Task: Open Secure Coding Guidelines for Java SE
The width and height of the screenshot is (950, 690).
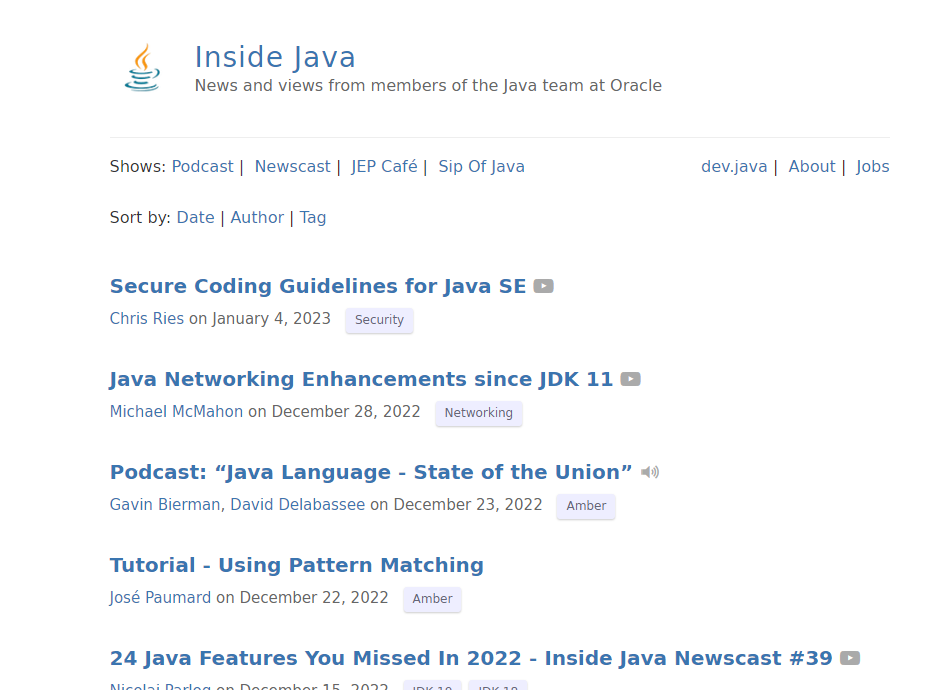Action: (318, 286)
